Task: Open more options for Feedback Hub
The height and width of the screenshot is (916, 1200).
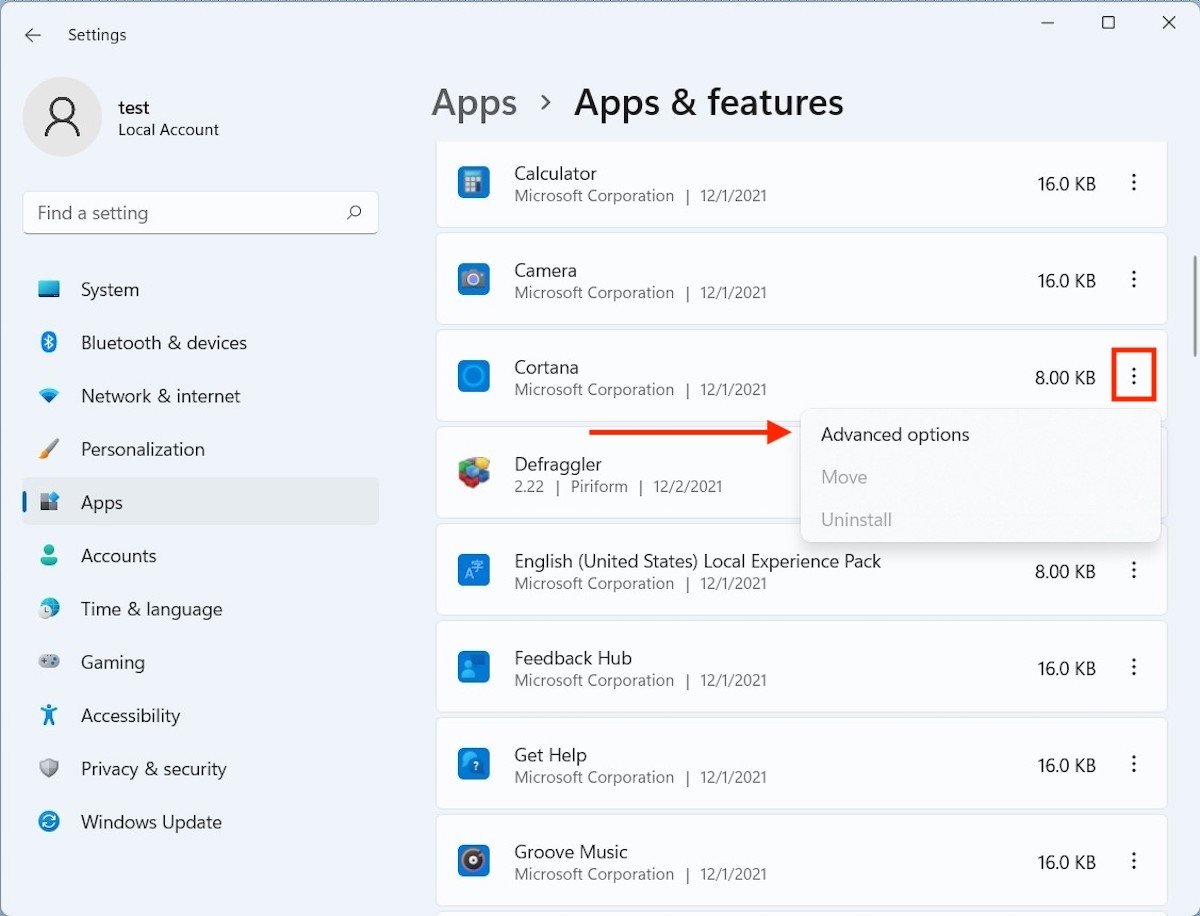Action: pos(1134,668)
